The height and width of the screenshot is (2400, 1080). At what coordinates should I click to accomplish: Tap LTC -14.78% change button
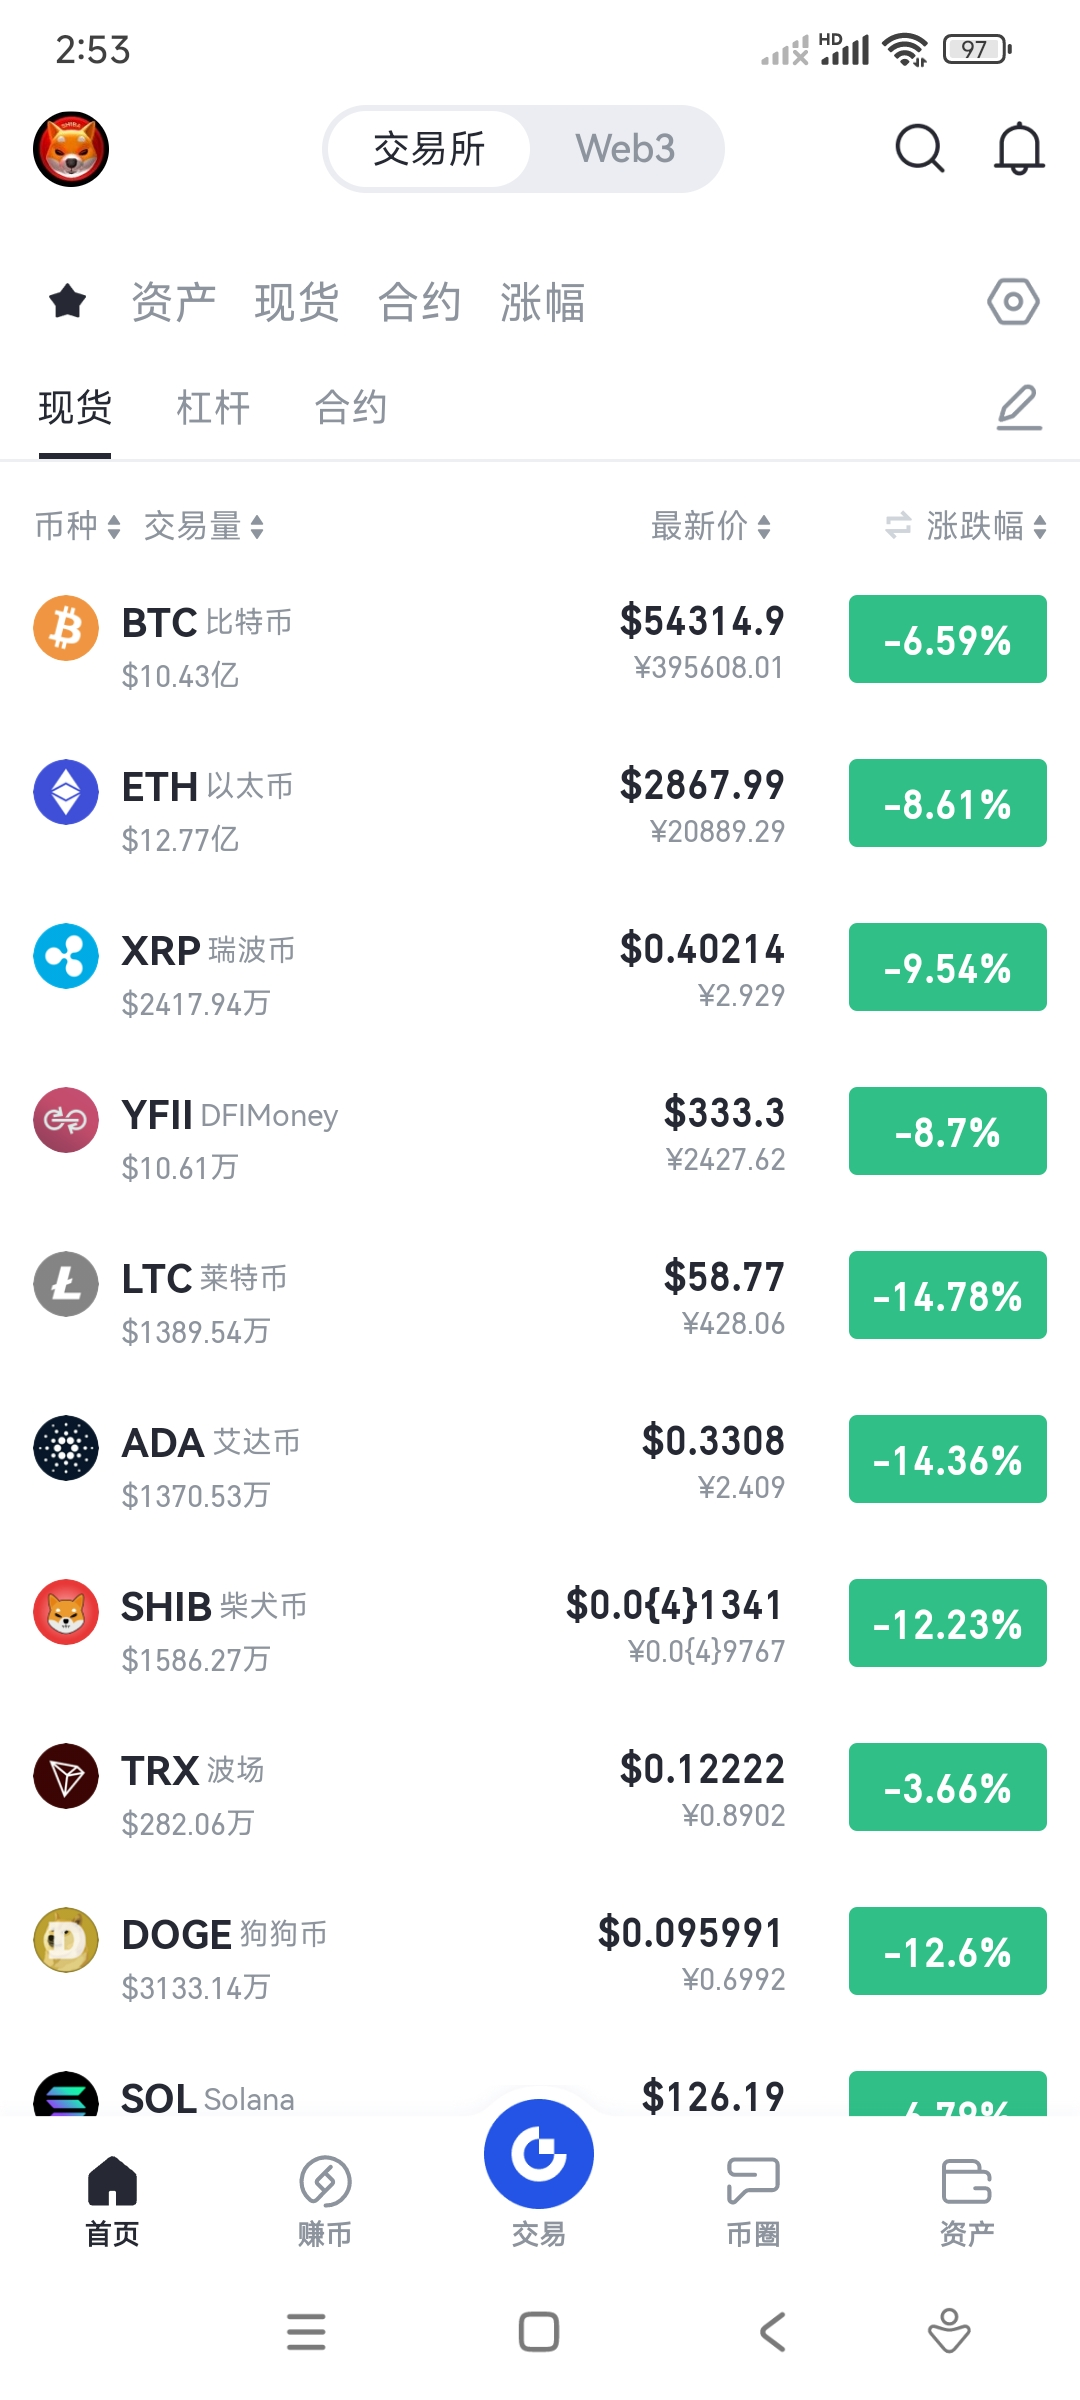click(x=948, y=1295)
